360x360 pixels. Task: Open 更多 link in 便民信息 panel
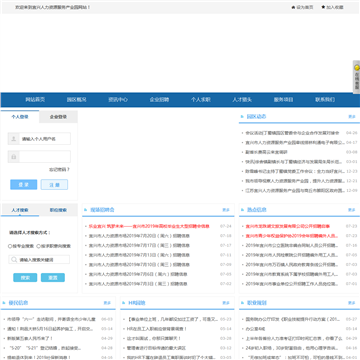107,303
